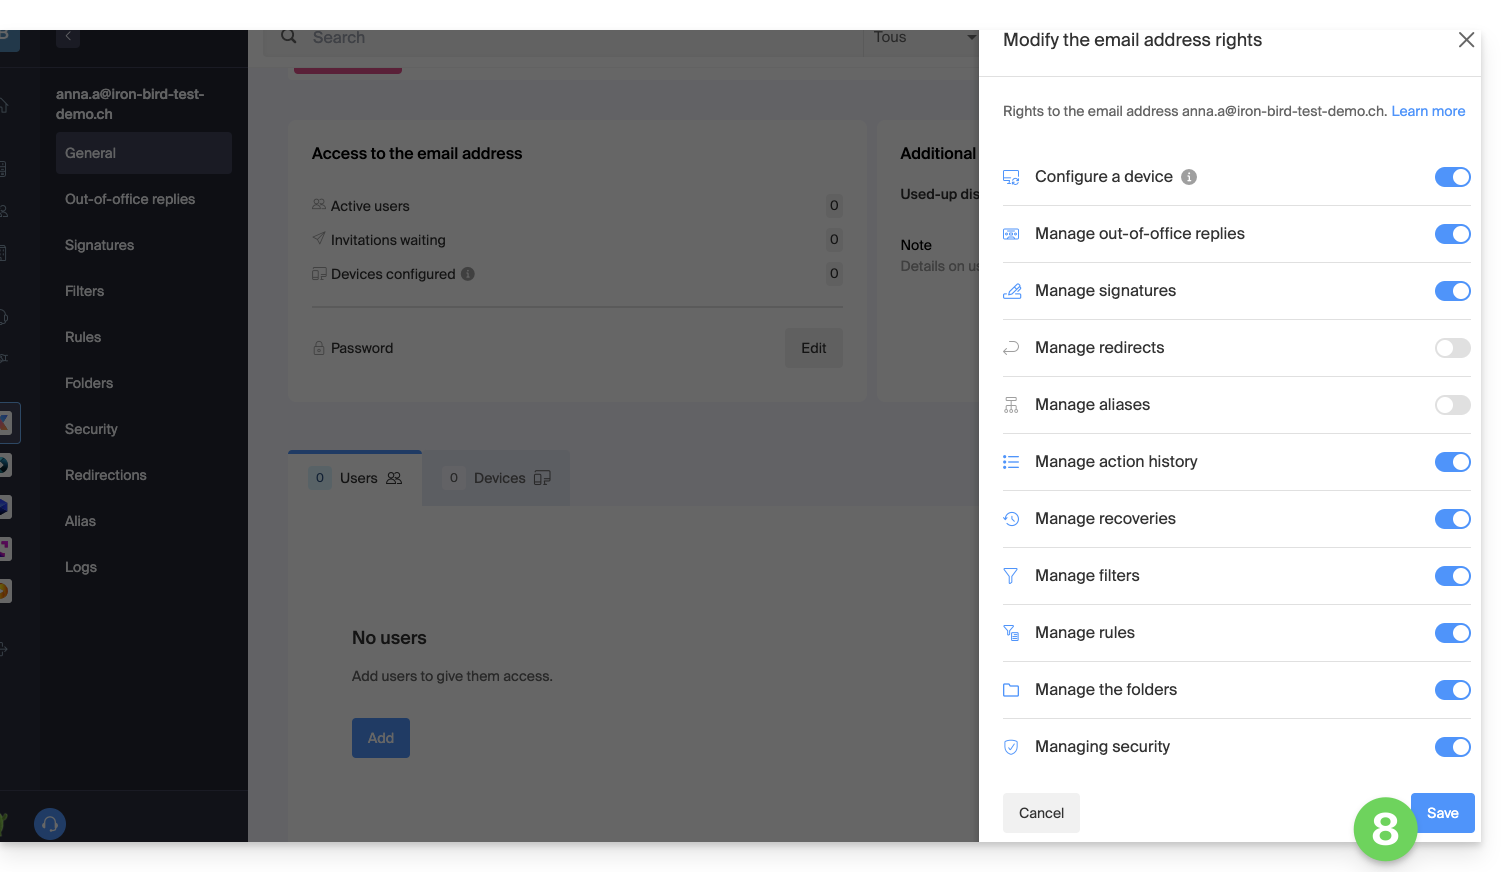The width and height of the screenshot is (1511, 872).
Task: Open the Tous filter dropdown
Action: (922, 38)
